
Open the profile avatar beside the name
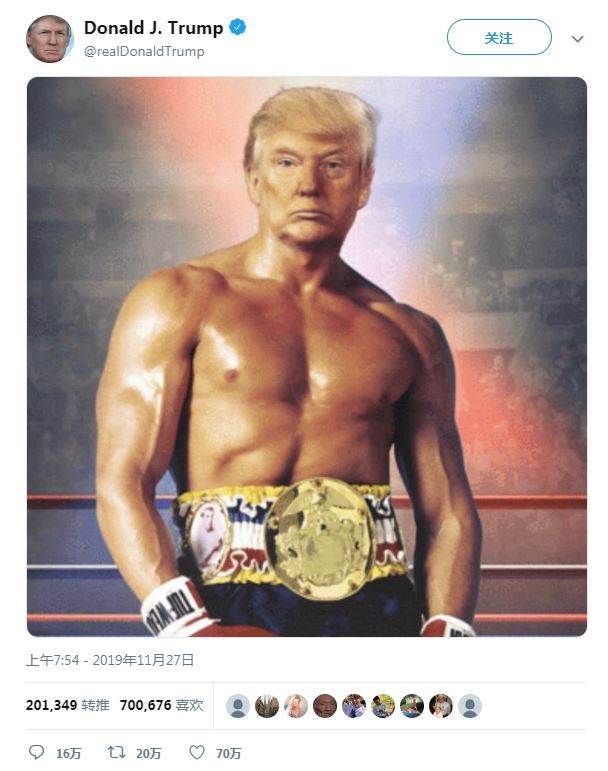pos(49,39)
